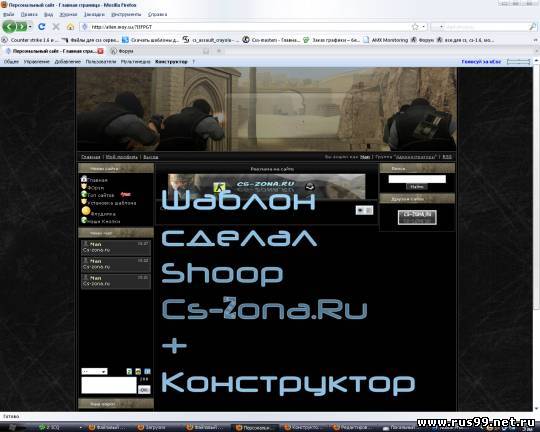Go to the Home page house icon
Viewport: 540px width, 432px height.
click(x=71, y=27)
